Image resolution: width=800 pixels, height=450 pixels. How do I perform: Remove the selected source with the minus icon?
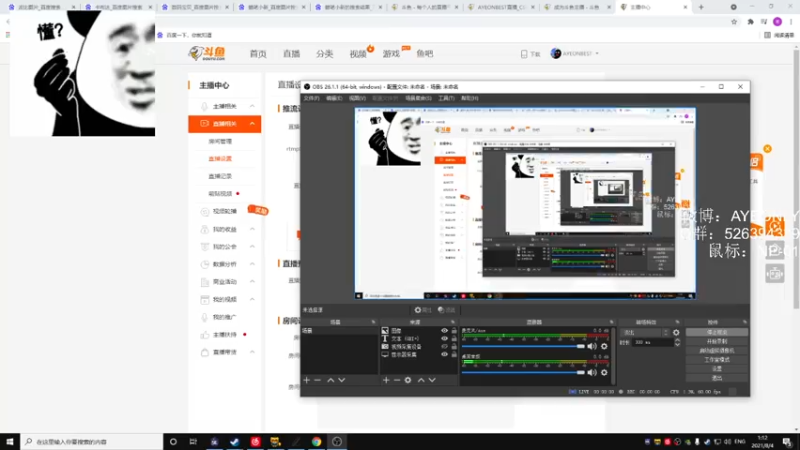(397, 380)
